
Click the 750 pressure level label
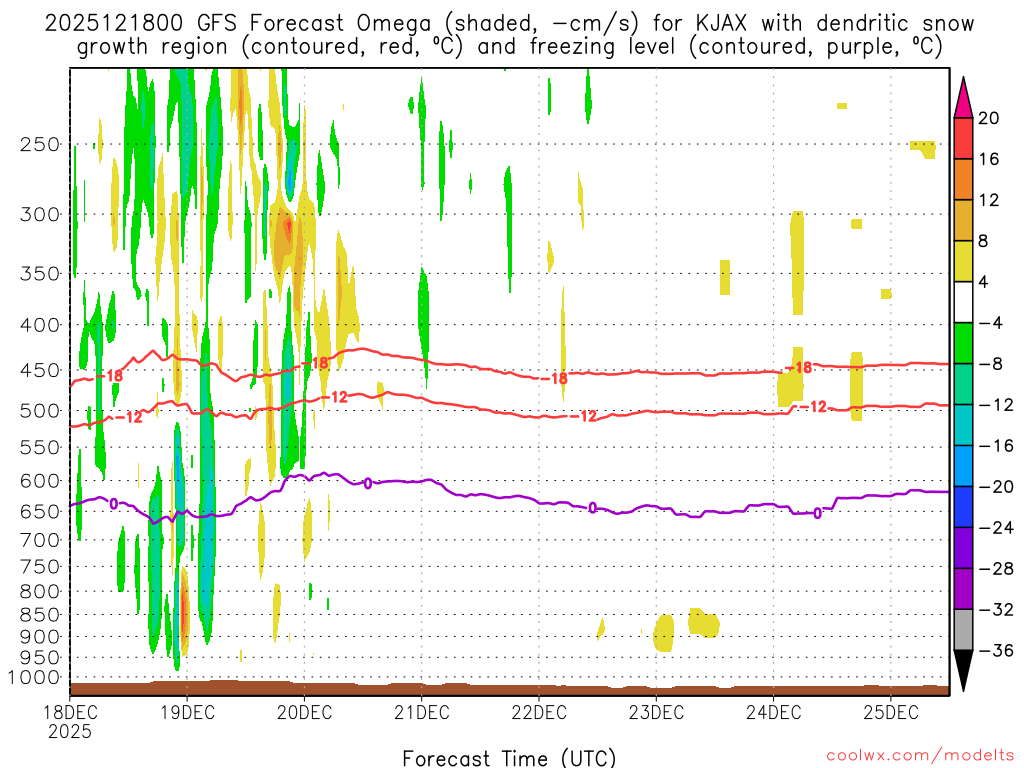coord(40,566)
